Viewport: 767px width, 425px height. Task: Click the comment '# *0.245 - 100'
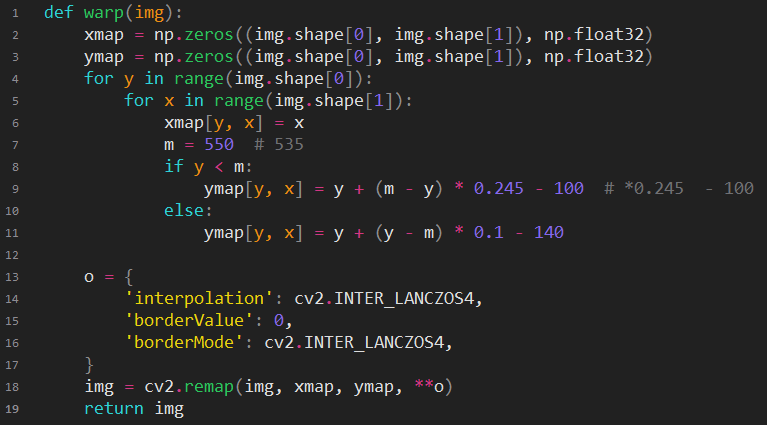point(679,189)
